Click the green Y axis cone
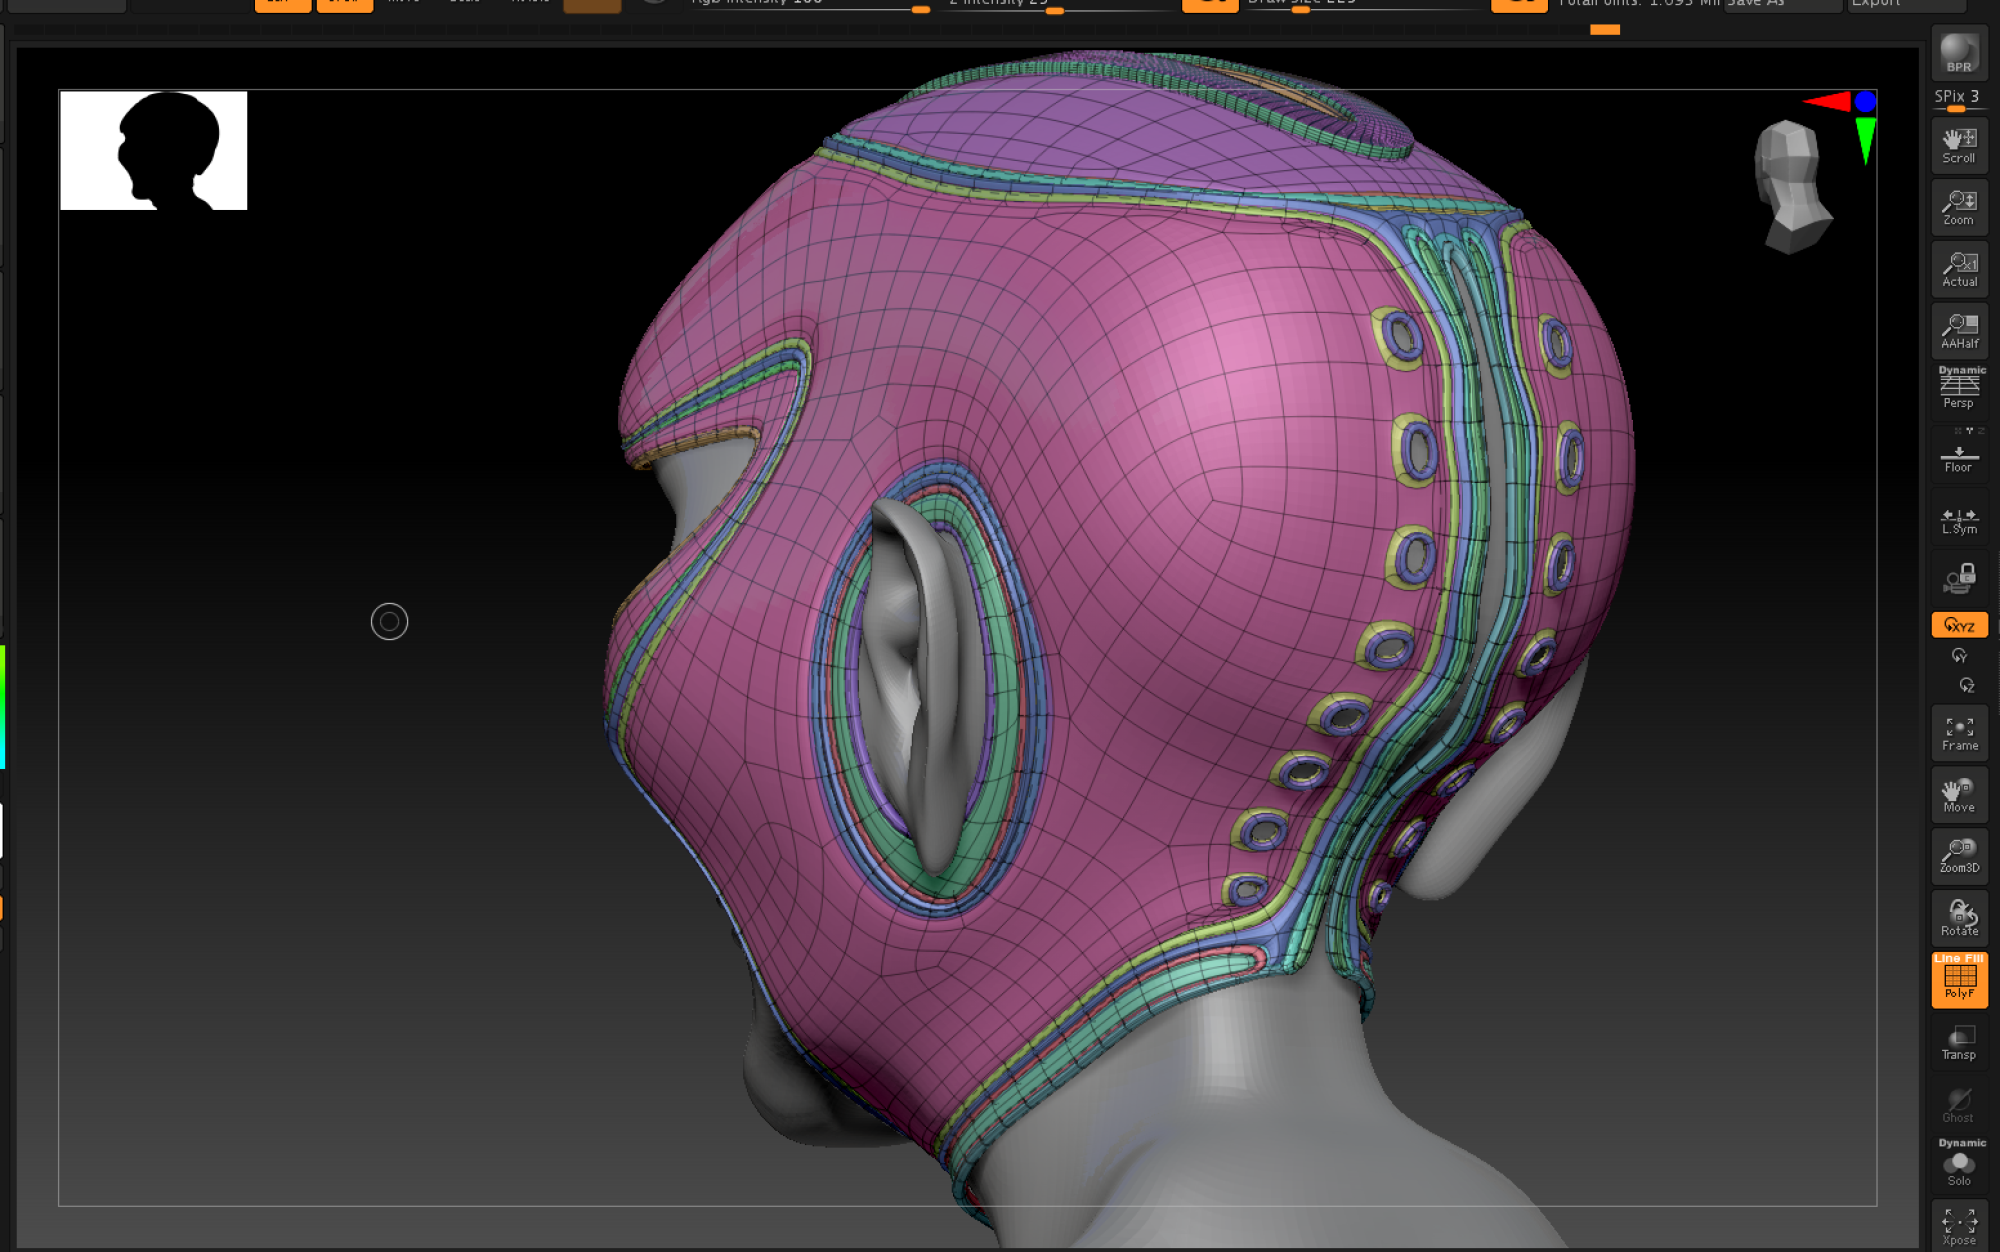The image size is (2000, 1252). [x=1866, y=140]
